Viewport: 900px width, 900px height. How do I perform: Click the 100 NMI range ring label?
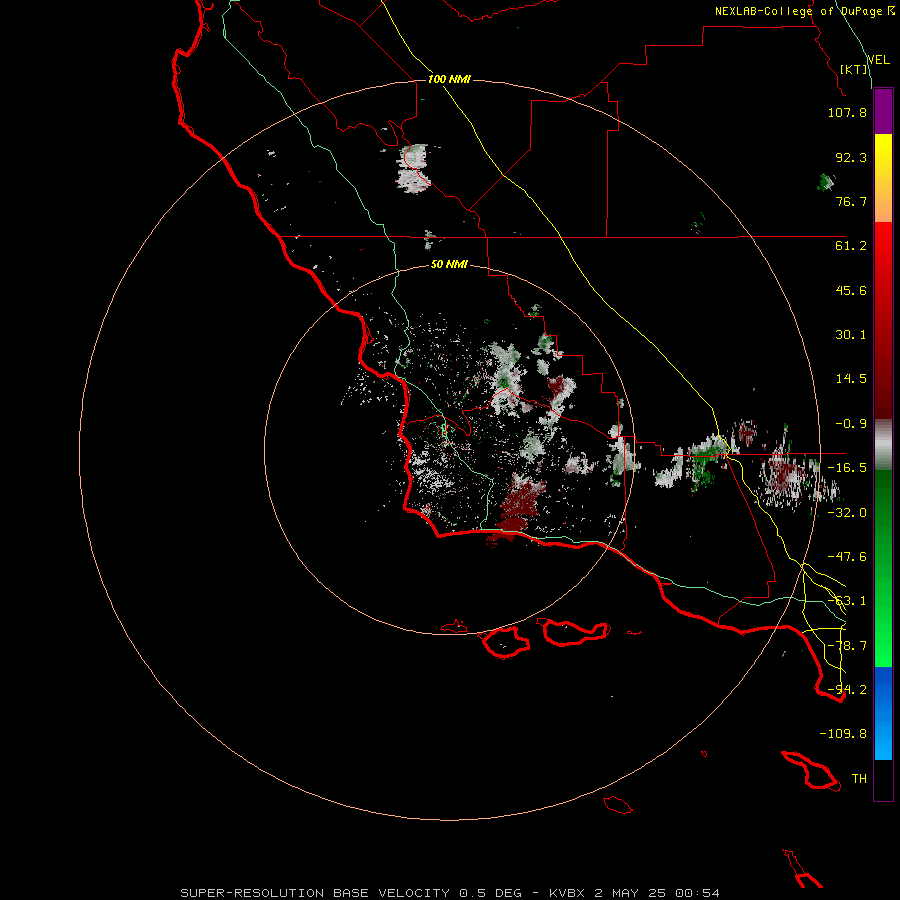[449, 79]
